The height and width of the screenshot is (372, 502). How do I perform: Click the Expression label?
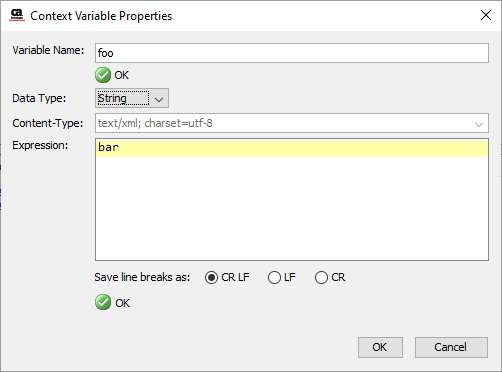coord(40,145)
